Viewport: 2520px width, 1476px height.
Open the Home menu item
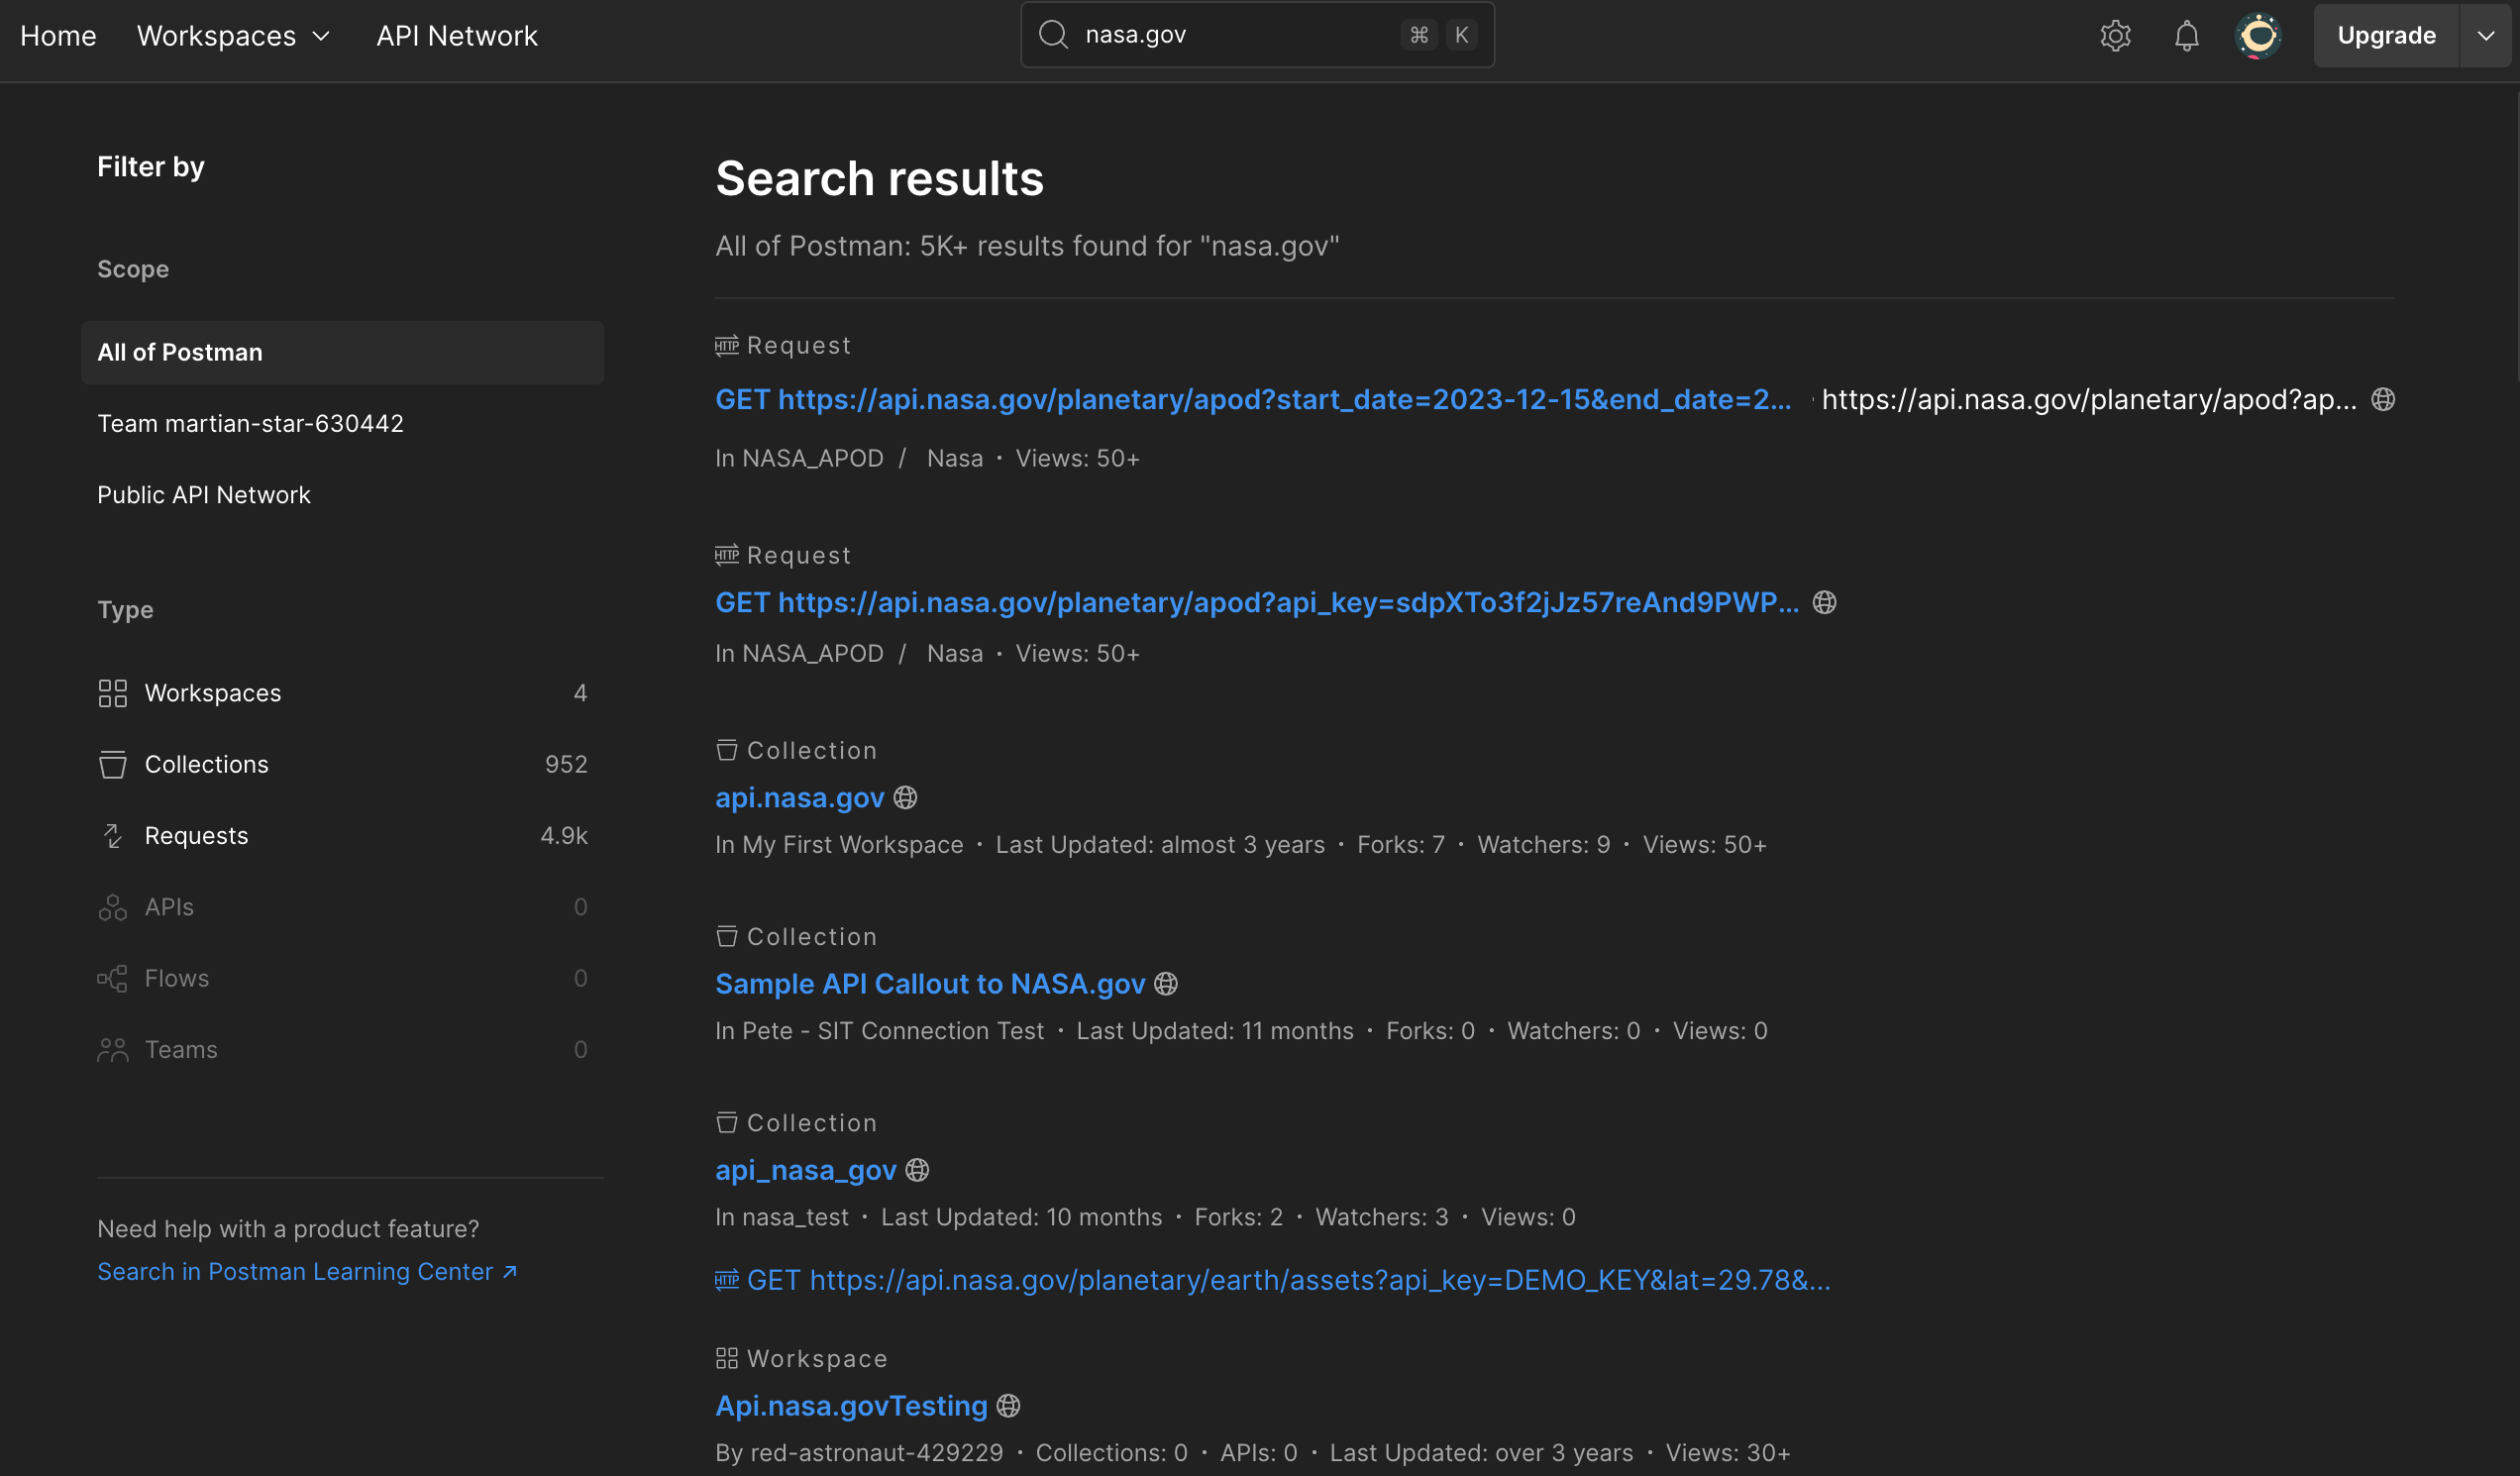click(58, 36)
